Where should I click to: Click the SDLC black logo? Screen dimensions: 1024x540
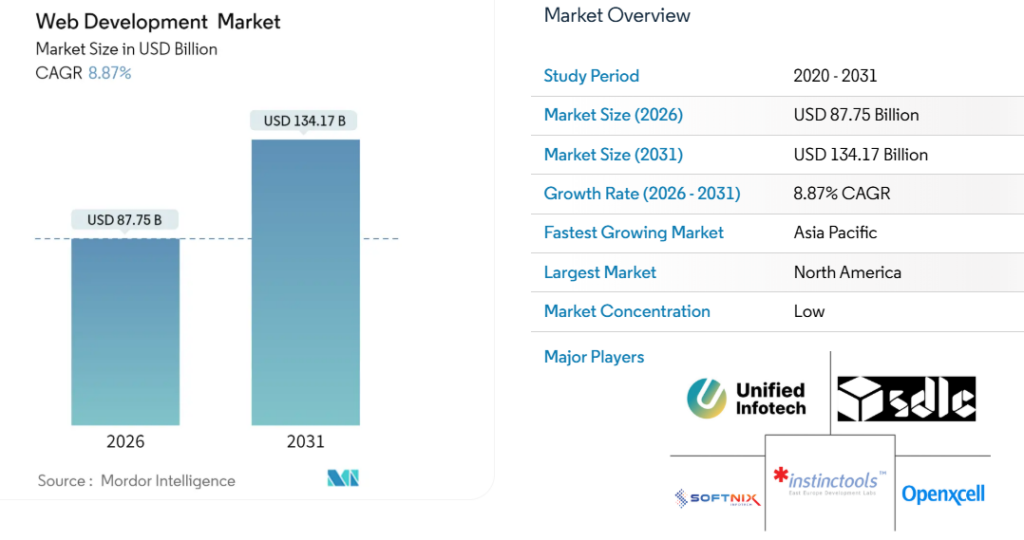tap(906, 399)
